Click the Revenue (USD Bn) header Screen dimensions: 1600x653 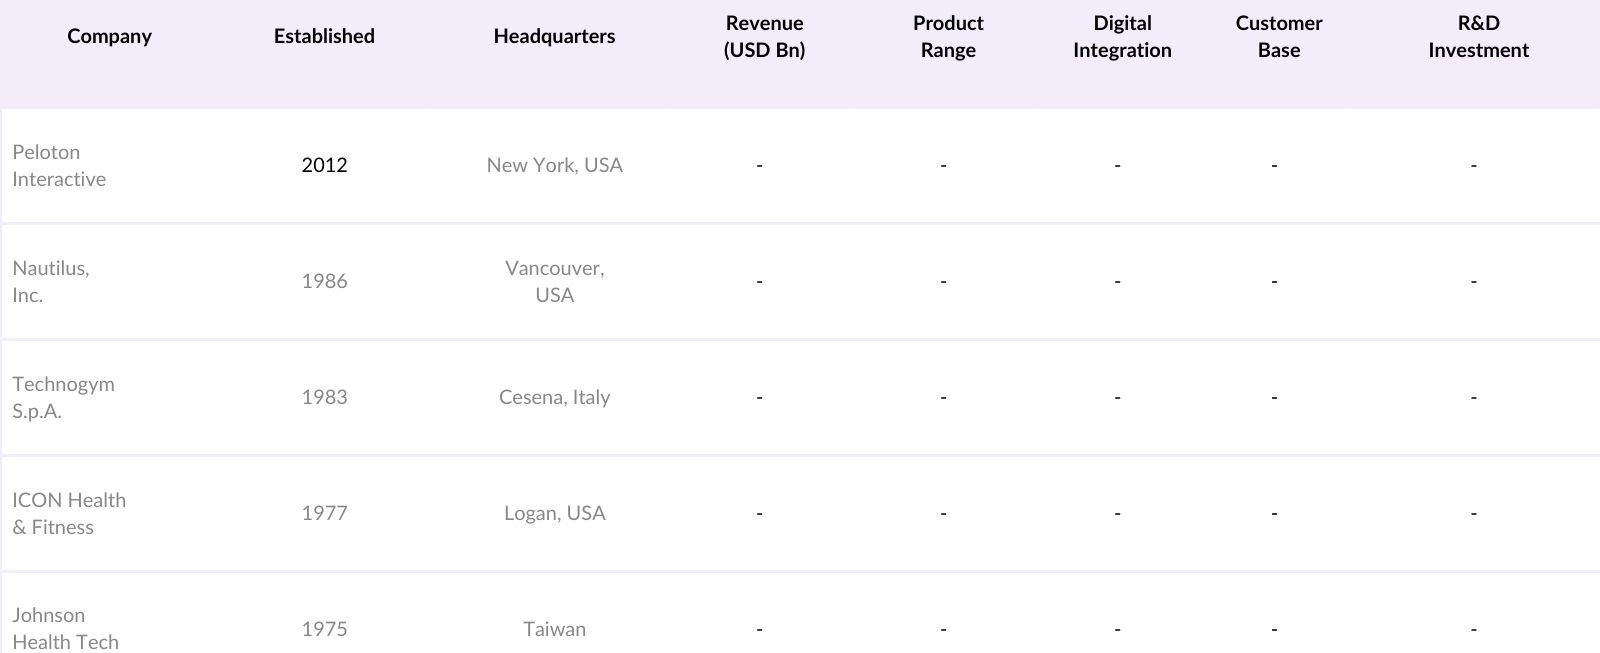(764, 37)
